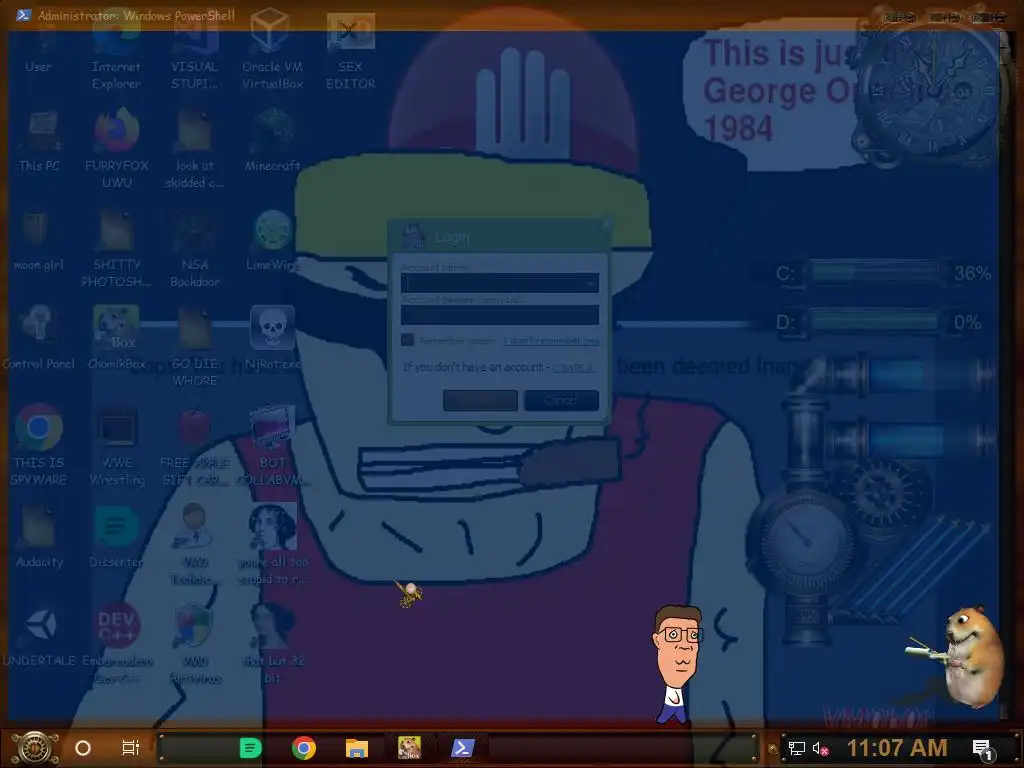Viewport: 1024px width, 768px height.
Task: Open the notification center icon
Action: click(982, 748)
